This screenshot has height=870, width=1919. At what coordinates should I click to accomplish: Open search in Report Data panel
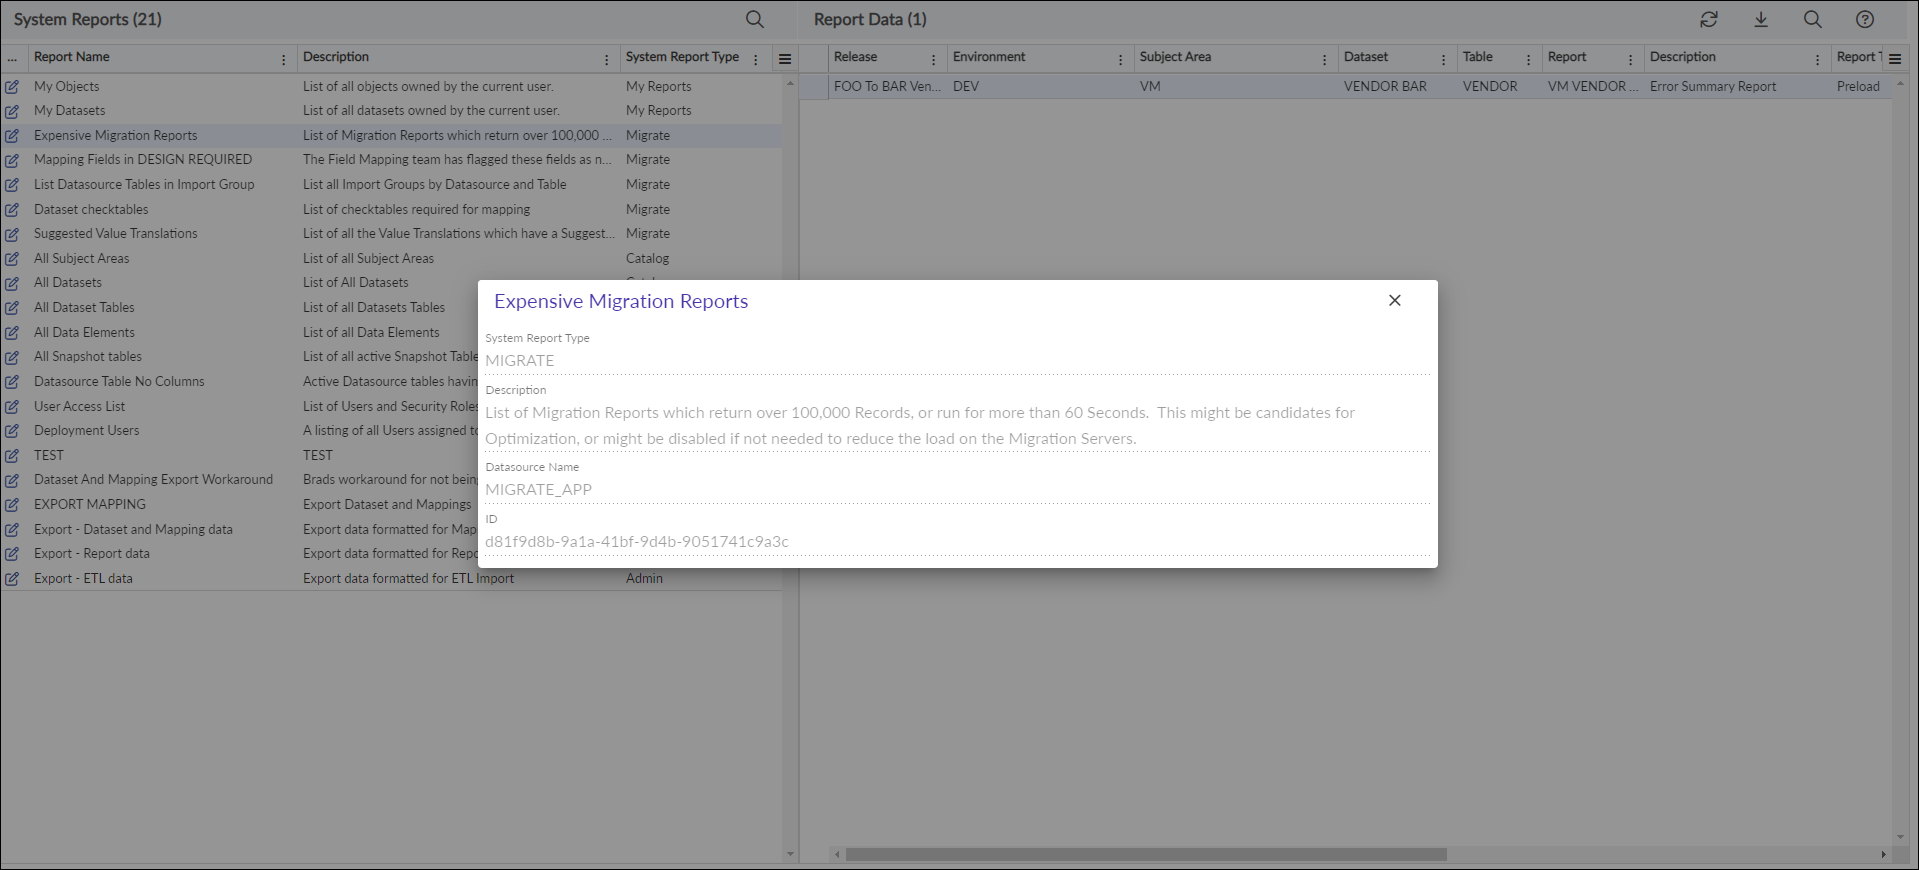coord(1812,19)
